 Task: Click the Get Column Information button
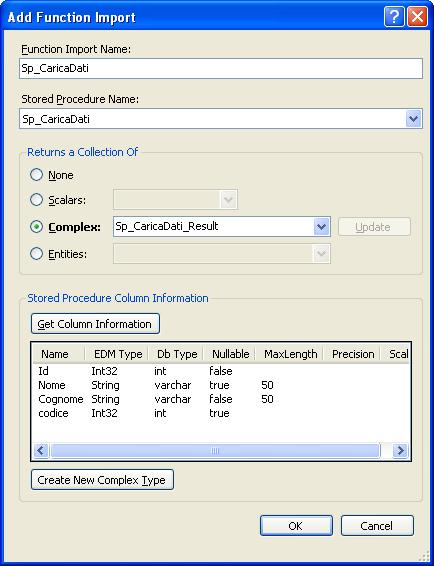click(95, 324)
